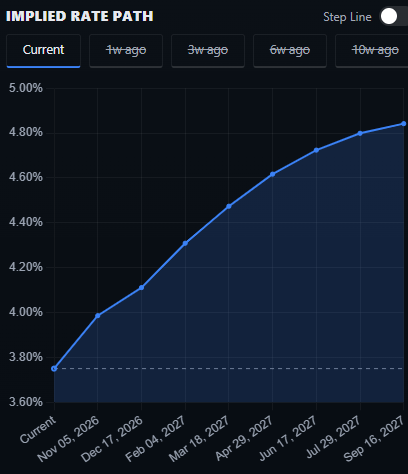The width and height of the screenshot is (408, 474).
Task: Enable the 1w ago comparison
Action: coord(126,51)
